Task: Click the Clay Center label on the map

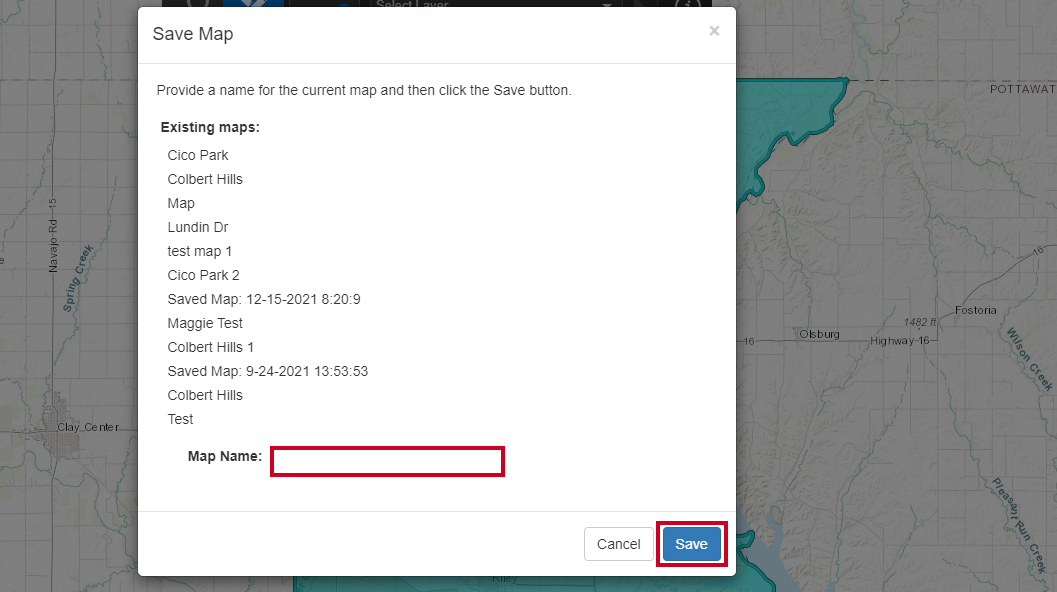Action: (88, 427)
